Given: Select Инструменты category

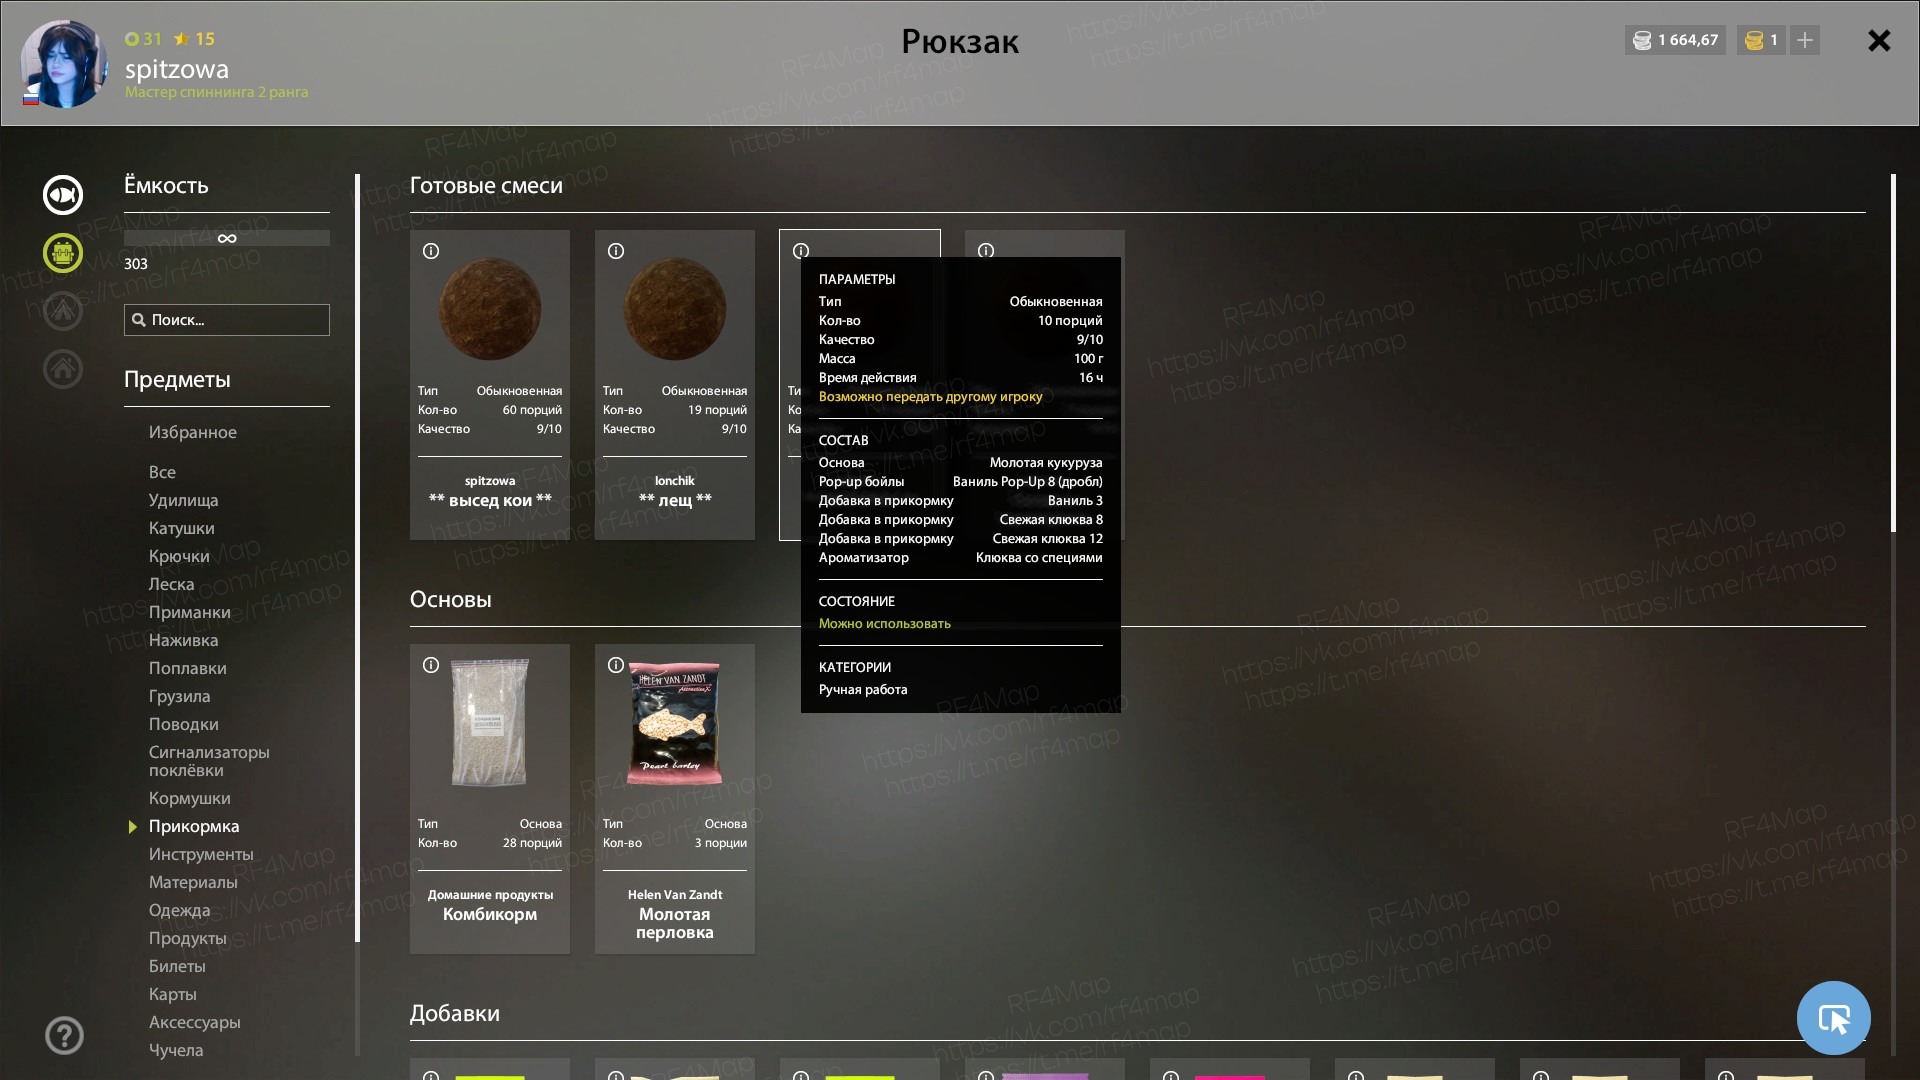Looking at the screenshot, I should click(x=201, y=854).
